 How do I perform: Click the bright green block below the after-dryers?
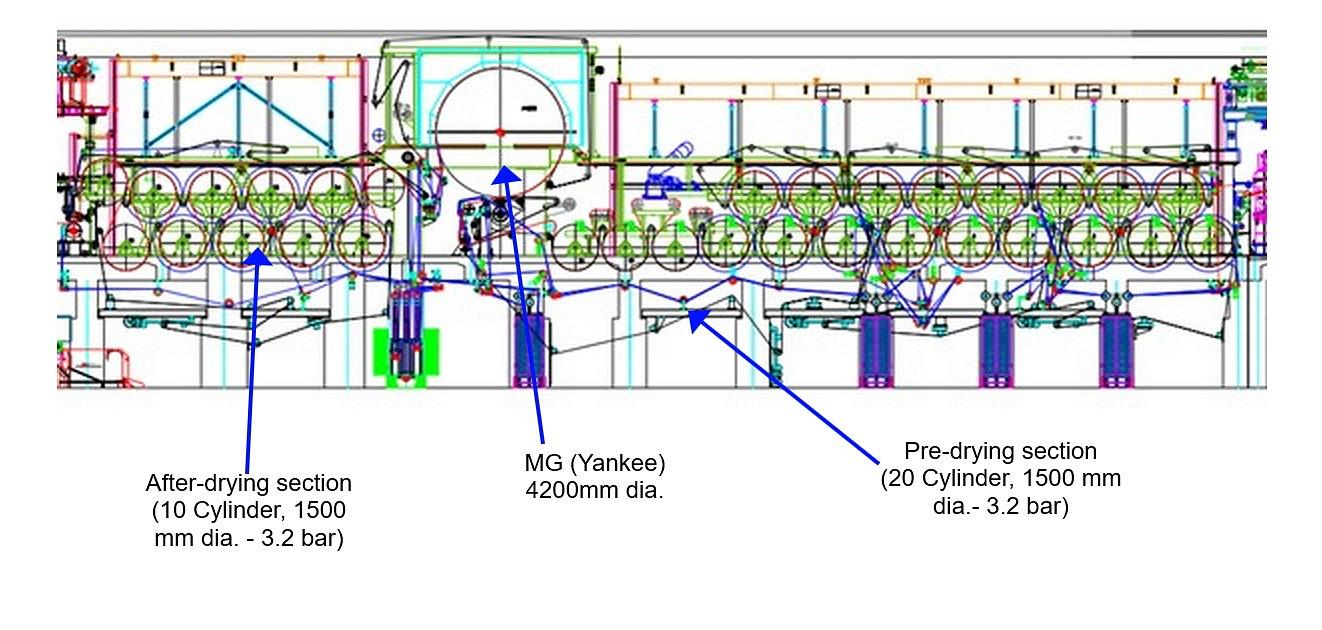(x=405, y=356)
